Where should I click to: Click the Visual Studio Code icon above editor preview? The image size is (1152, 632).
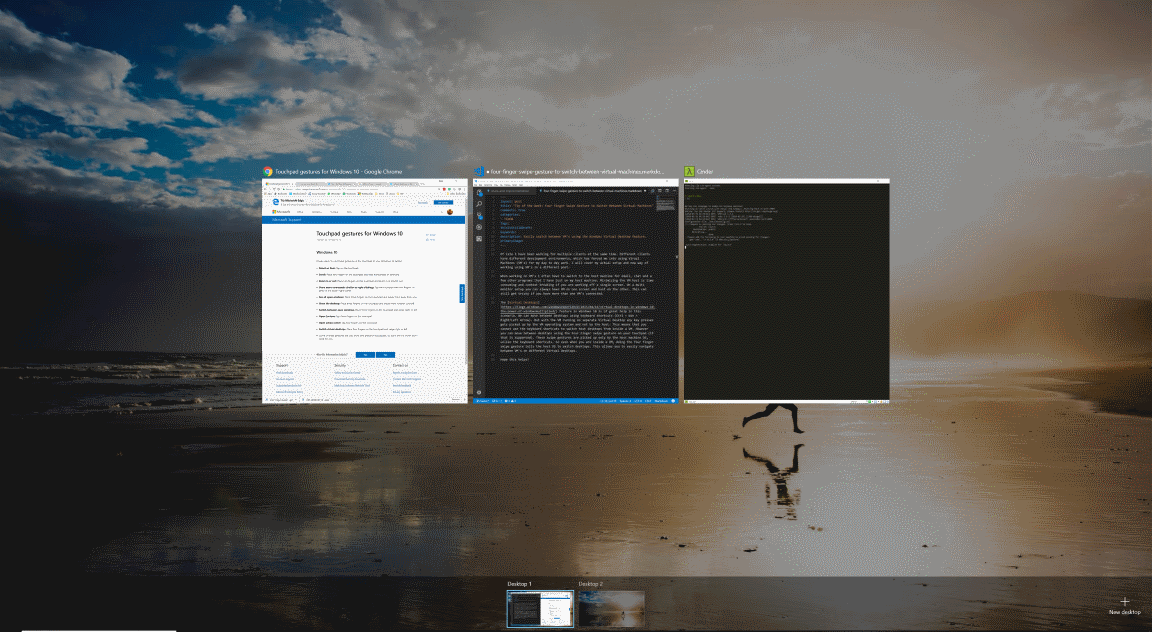click(x=479, y=171)
